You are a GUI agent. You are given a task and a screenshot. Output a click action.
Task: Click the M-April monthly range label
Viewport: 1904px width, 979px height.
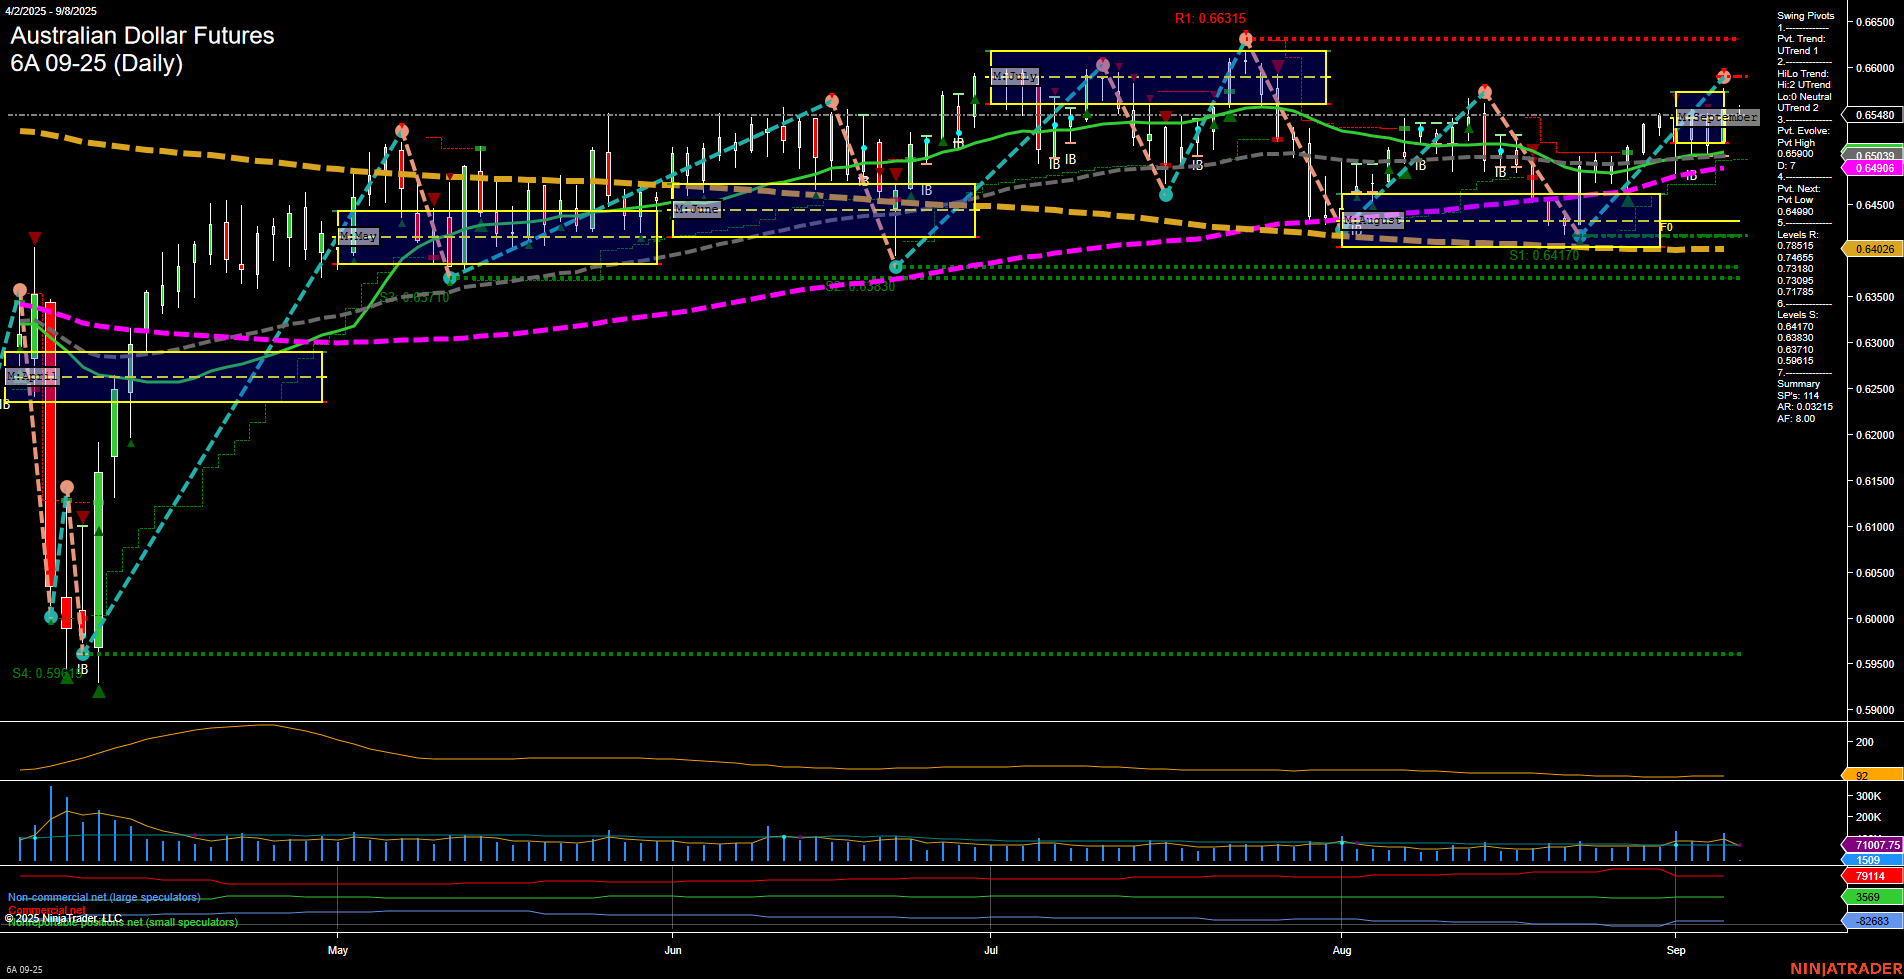click(31, 376)
